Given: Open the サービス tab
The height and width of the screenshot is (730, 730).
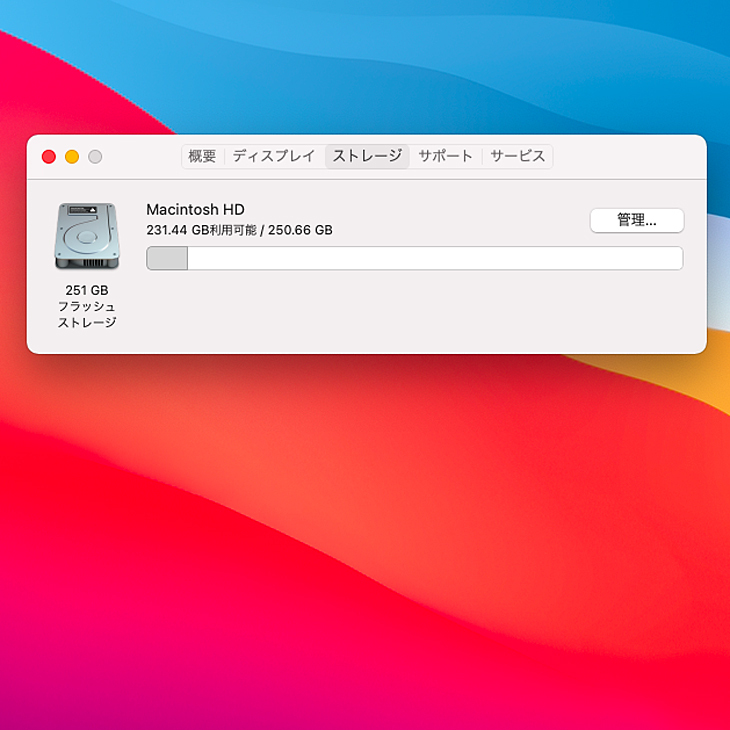Looking at the screenshot, I should [x=517, y=156].
